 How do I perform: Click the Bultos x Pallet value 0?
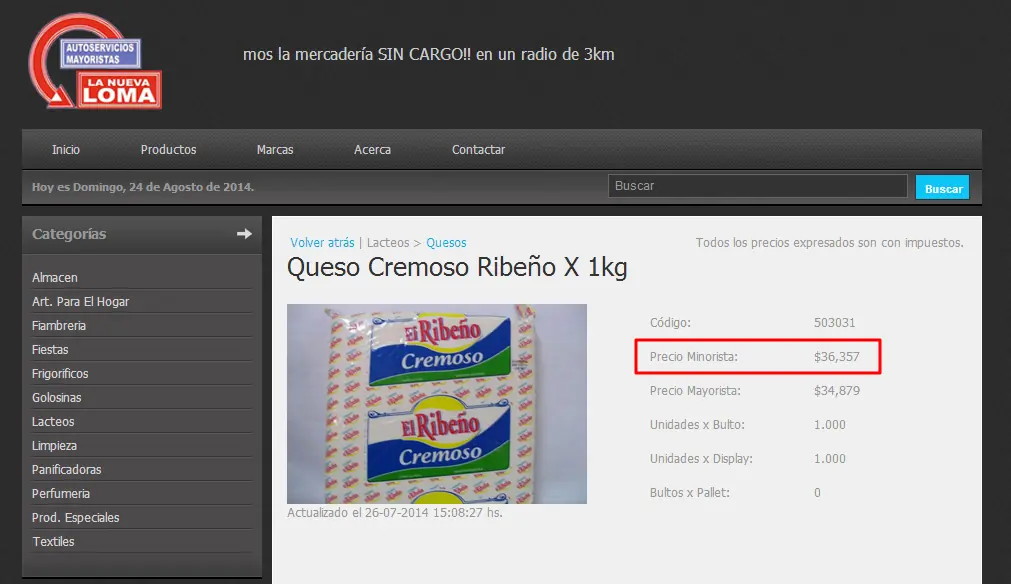817,493
